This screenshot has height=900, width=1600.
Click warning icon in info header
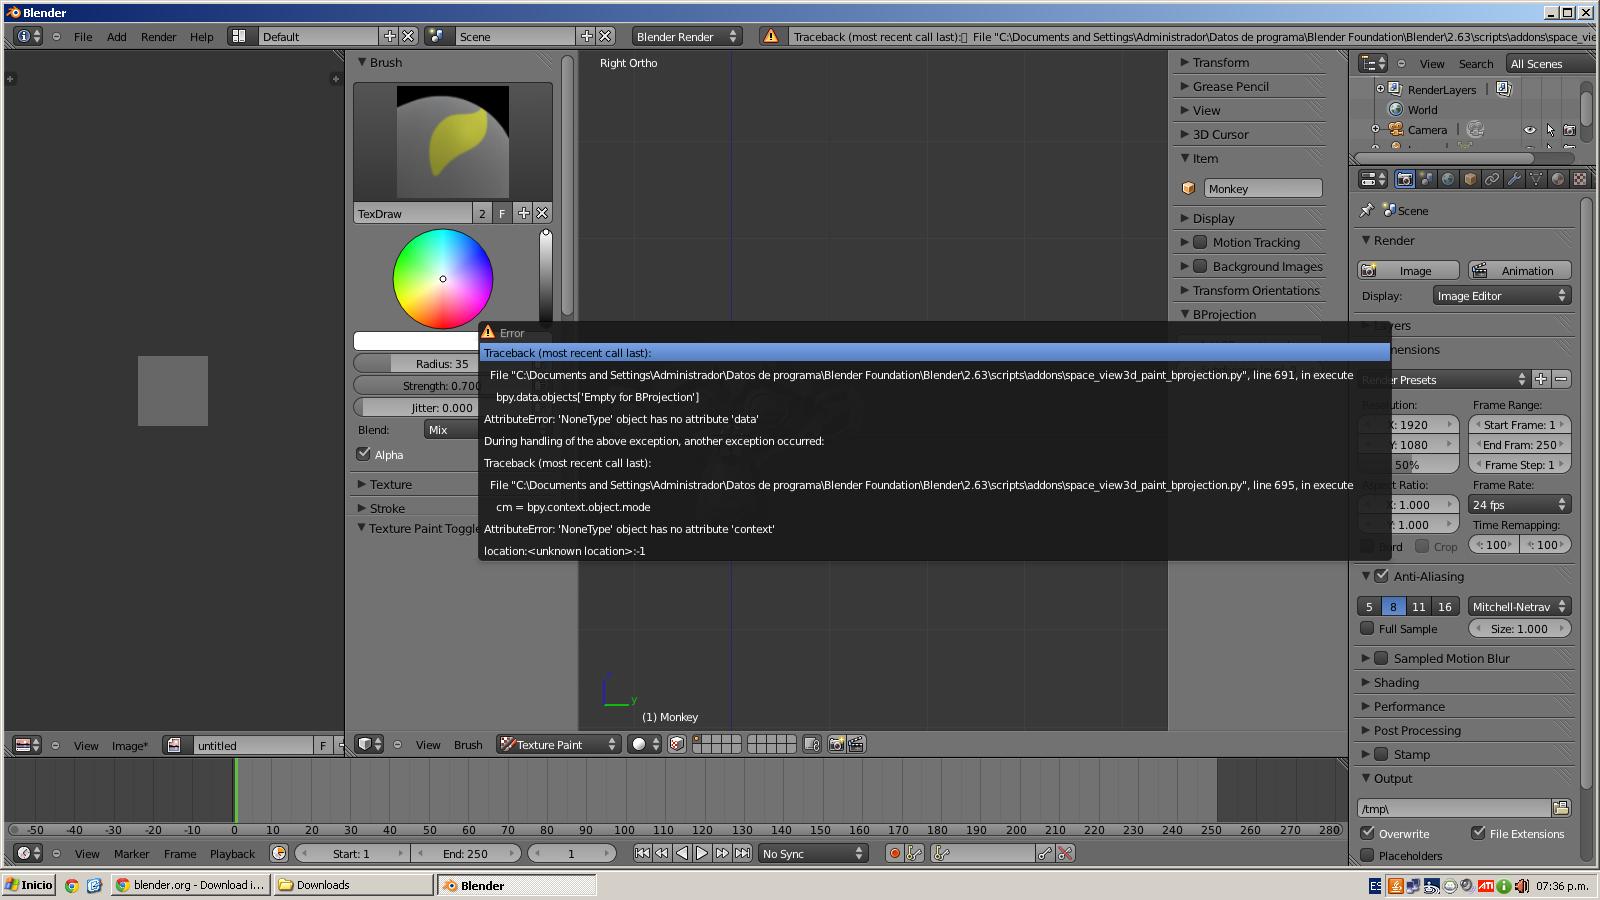(x=770, y=36)
